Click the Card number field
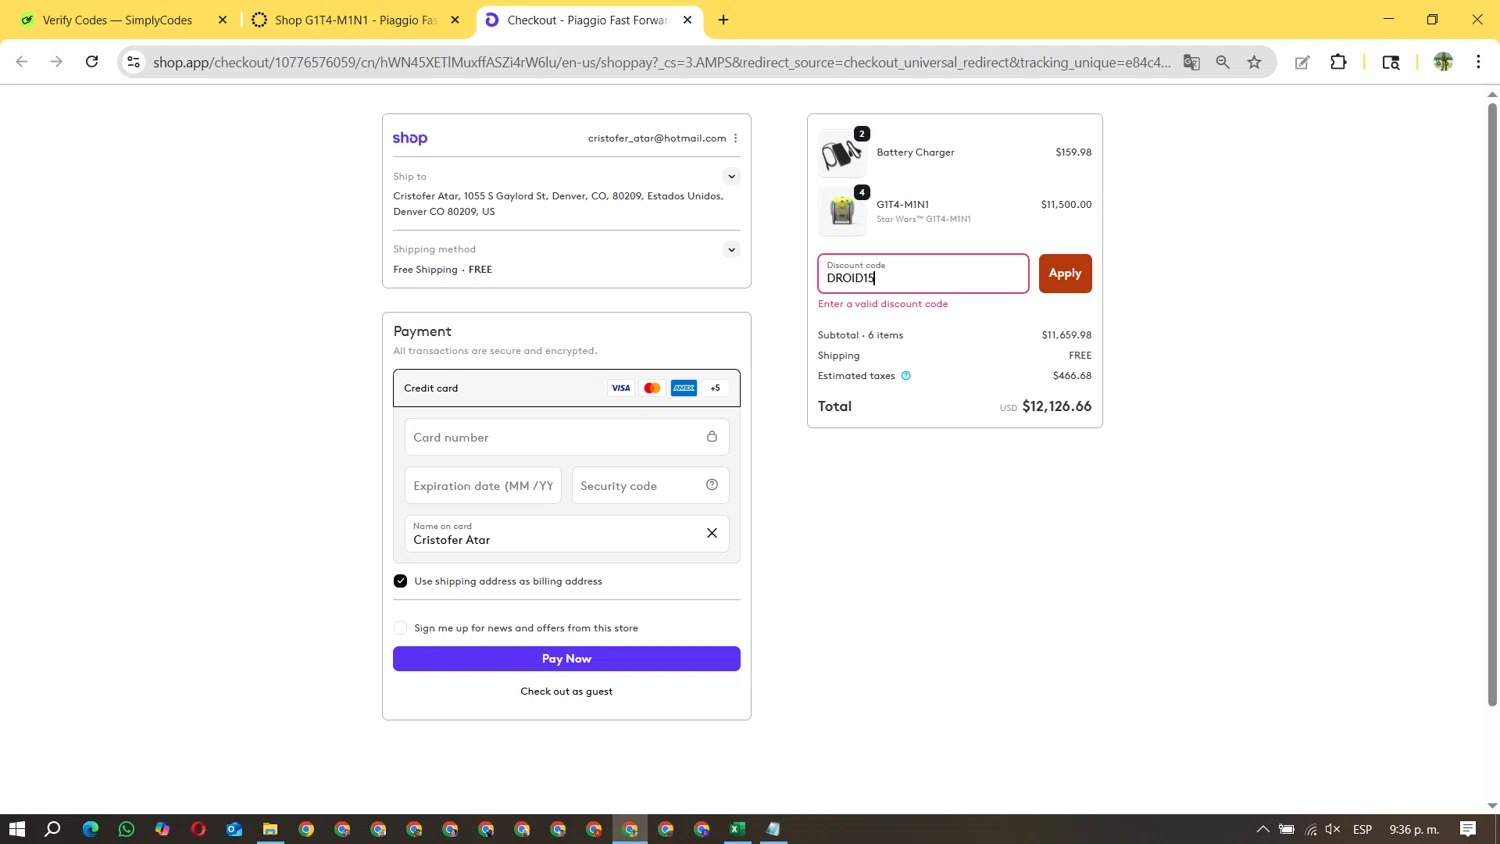The width and height of the screenshot is (1500, 844). point(567,437)
